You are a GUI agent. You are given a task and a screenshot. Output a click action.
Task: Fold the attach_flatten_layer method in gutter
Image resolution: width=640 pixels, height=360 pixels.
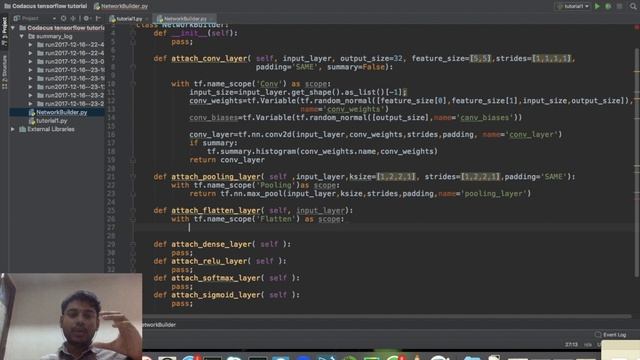pos(133,211)
